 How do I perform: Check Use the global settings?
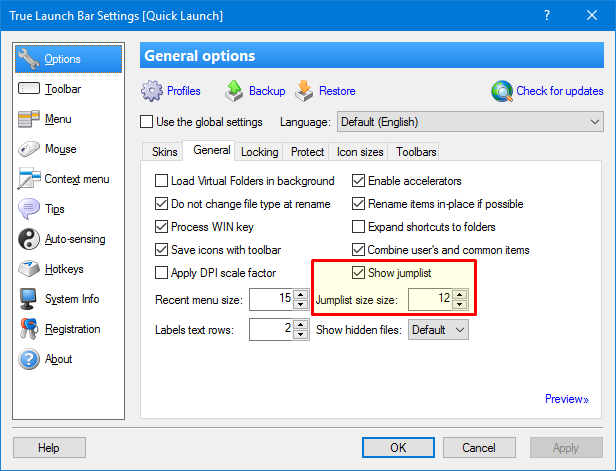tap(148, 122)
